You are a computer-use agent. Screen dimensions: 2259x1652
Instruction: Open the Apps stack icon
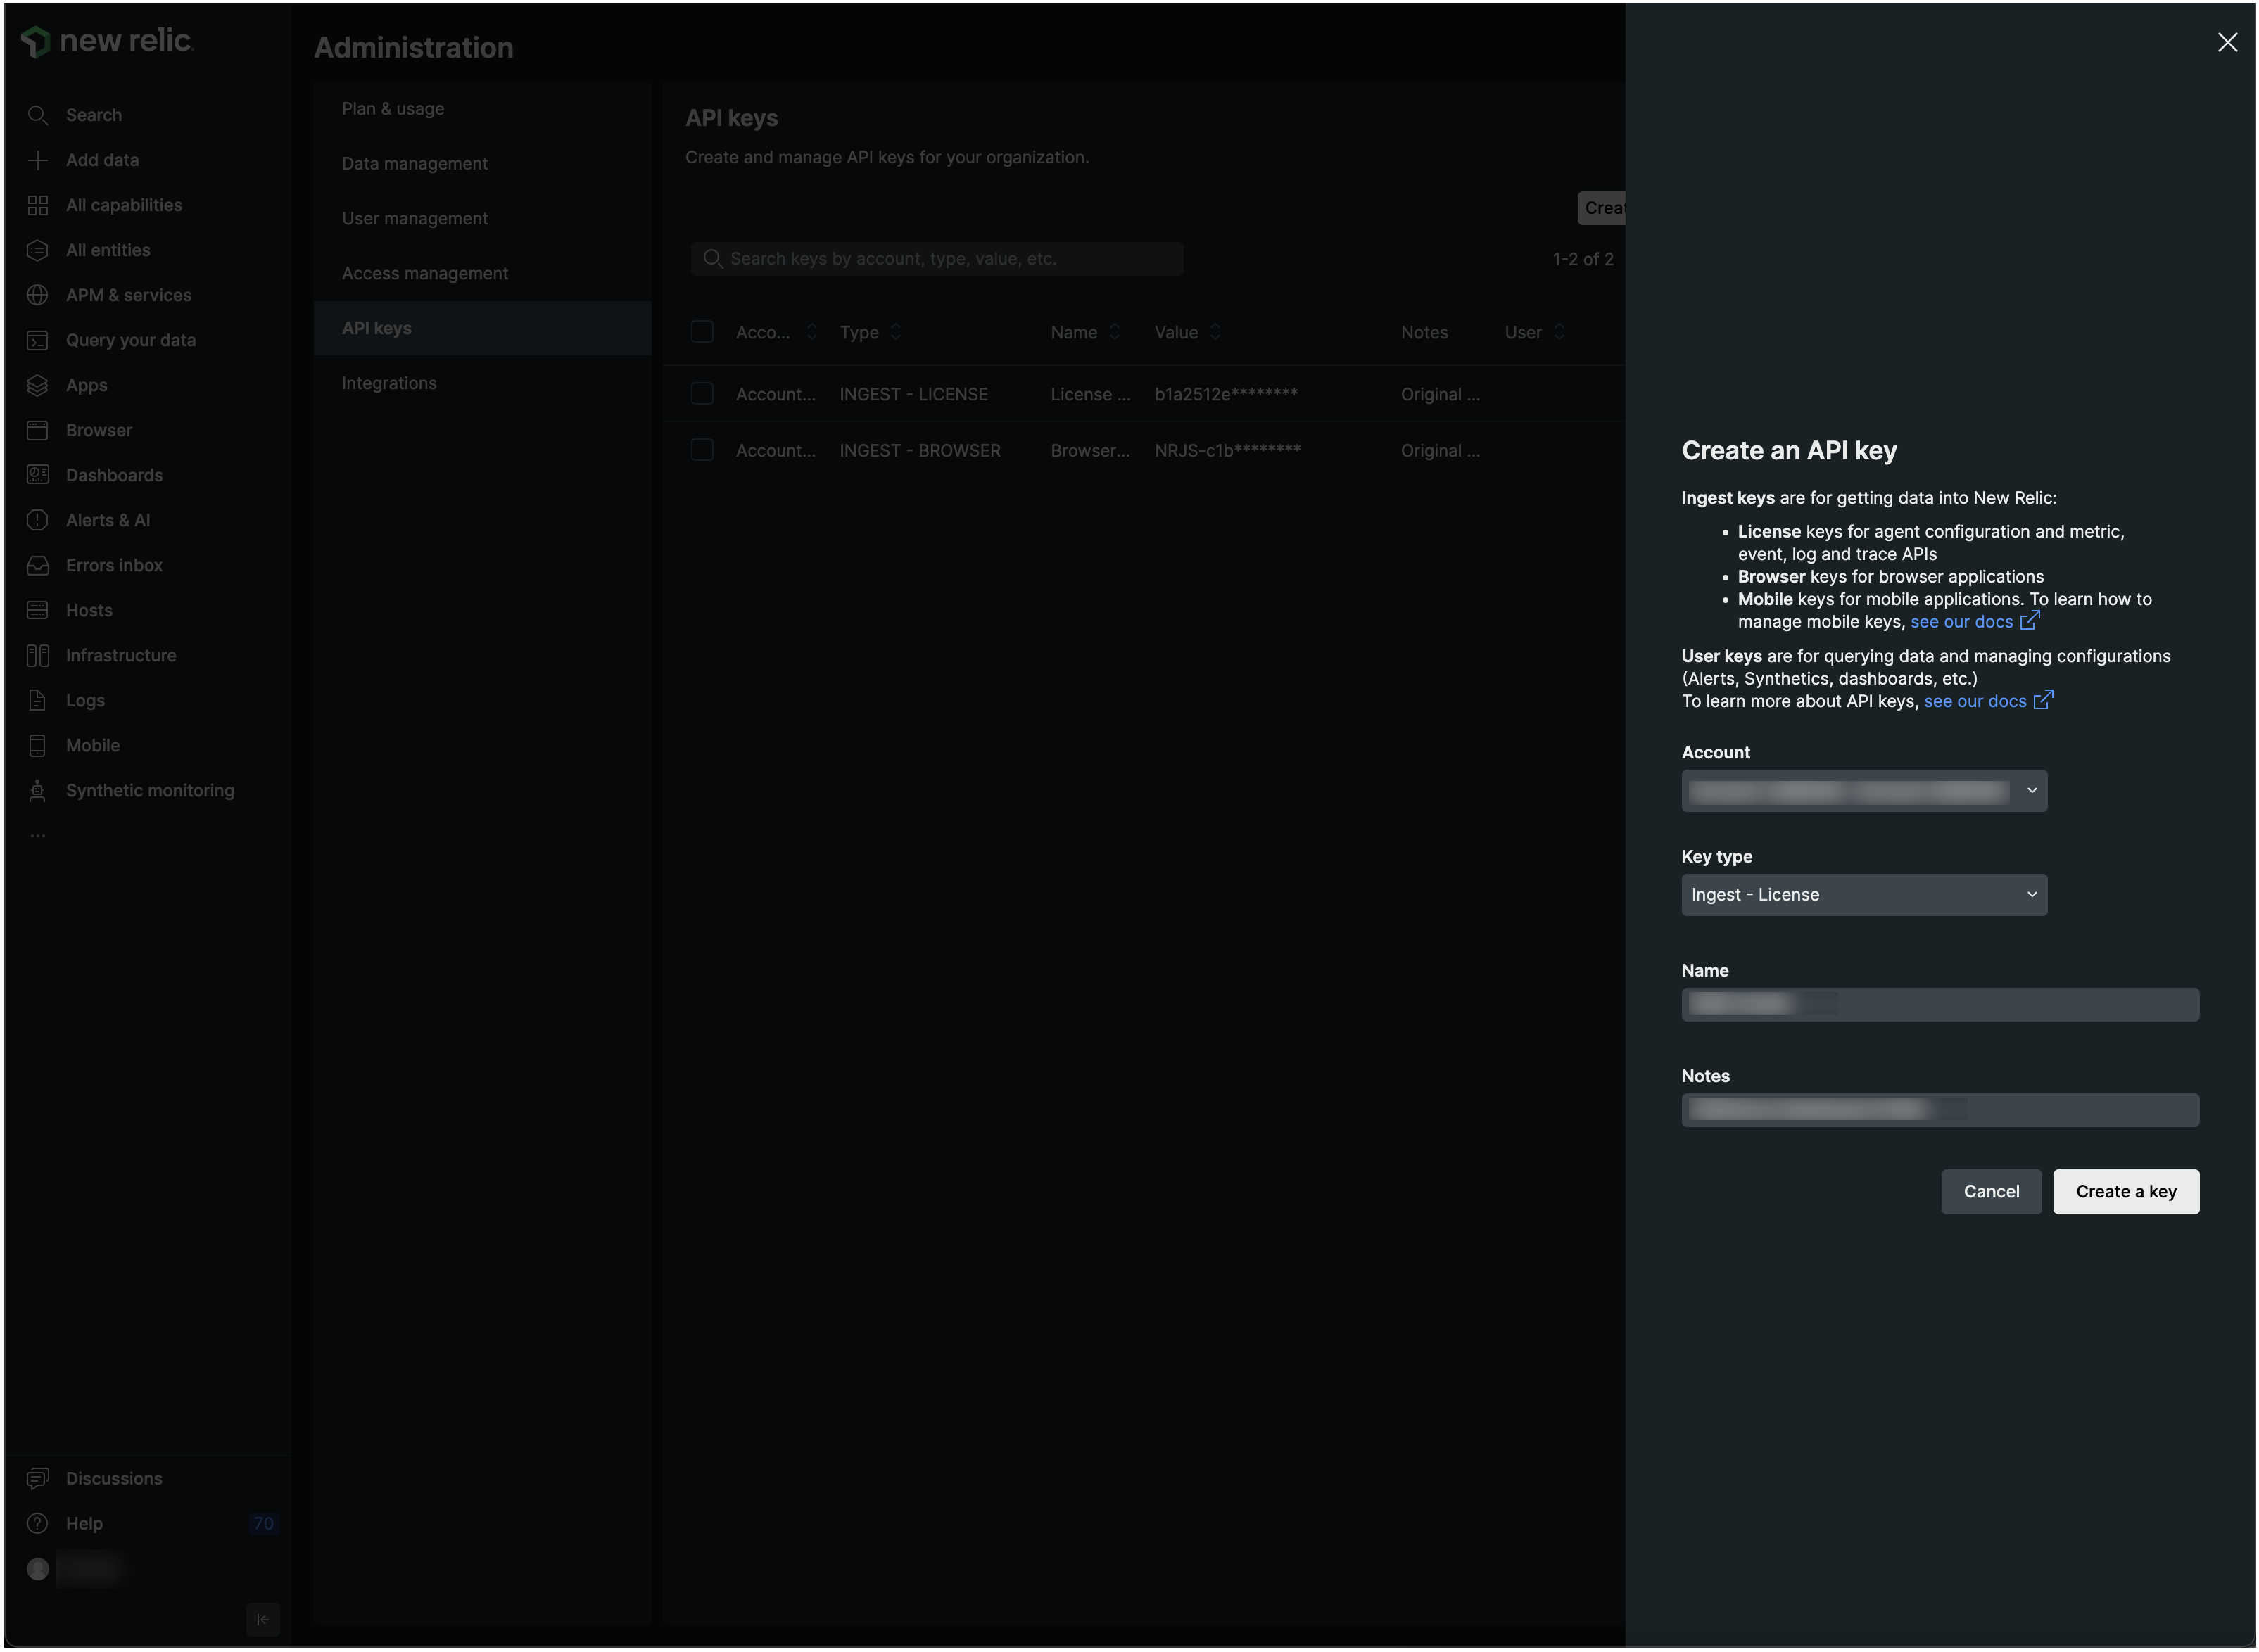(38, 385)
